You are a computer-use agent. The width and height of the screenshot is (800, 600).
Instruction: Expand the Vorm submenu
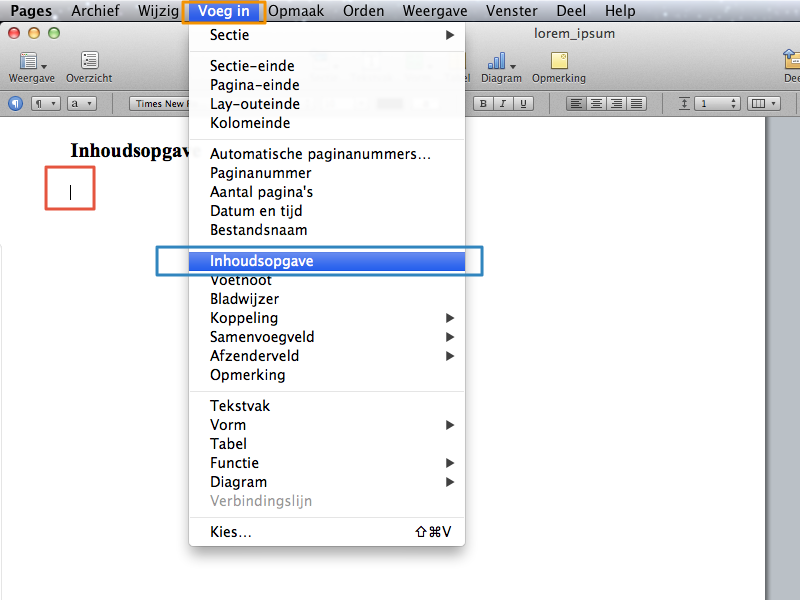(x=327, y=424)
